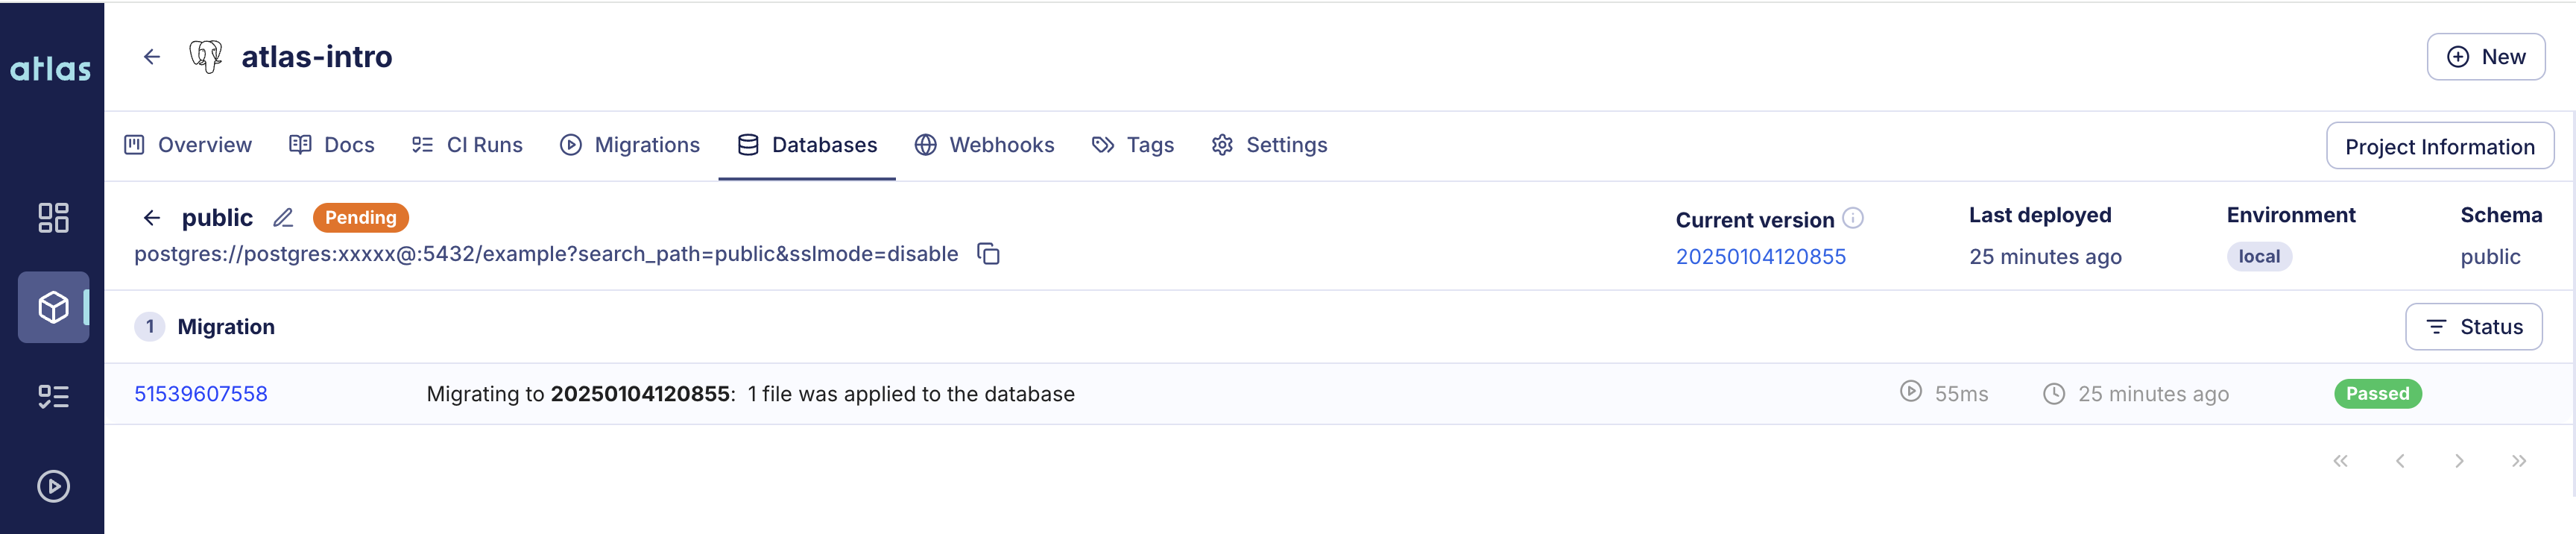Switch to the CI Runs tab

(x=467, y=145)
